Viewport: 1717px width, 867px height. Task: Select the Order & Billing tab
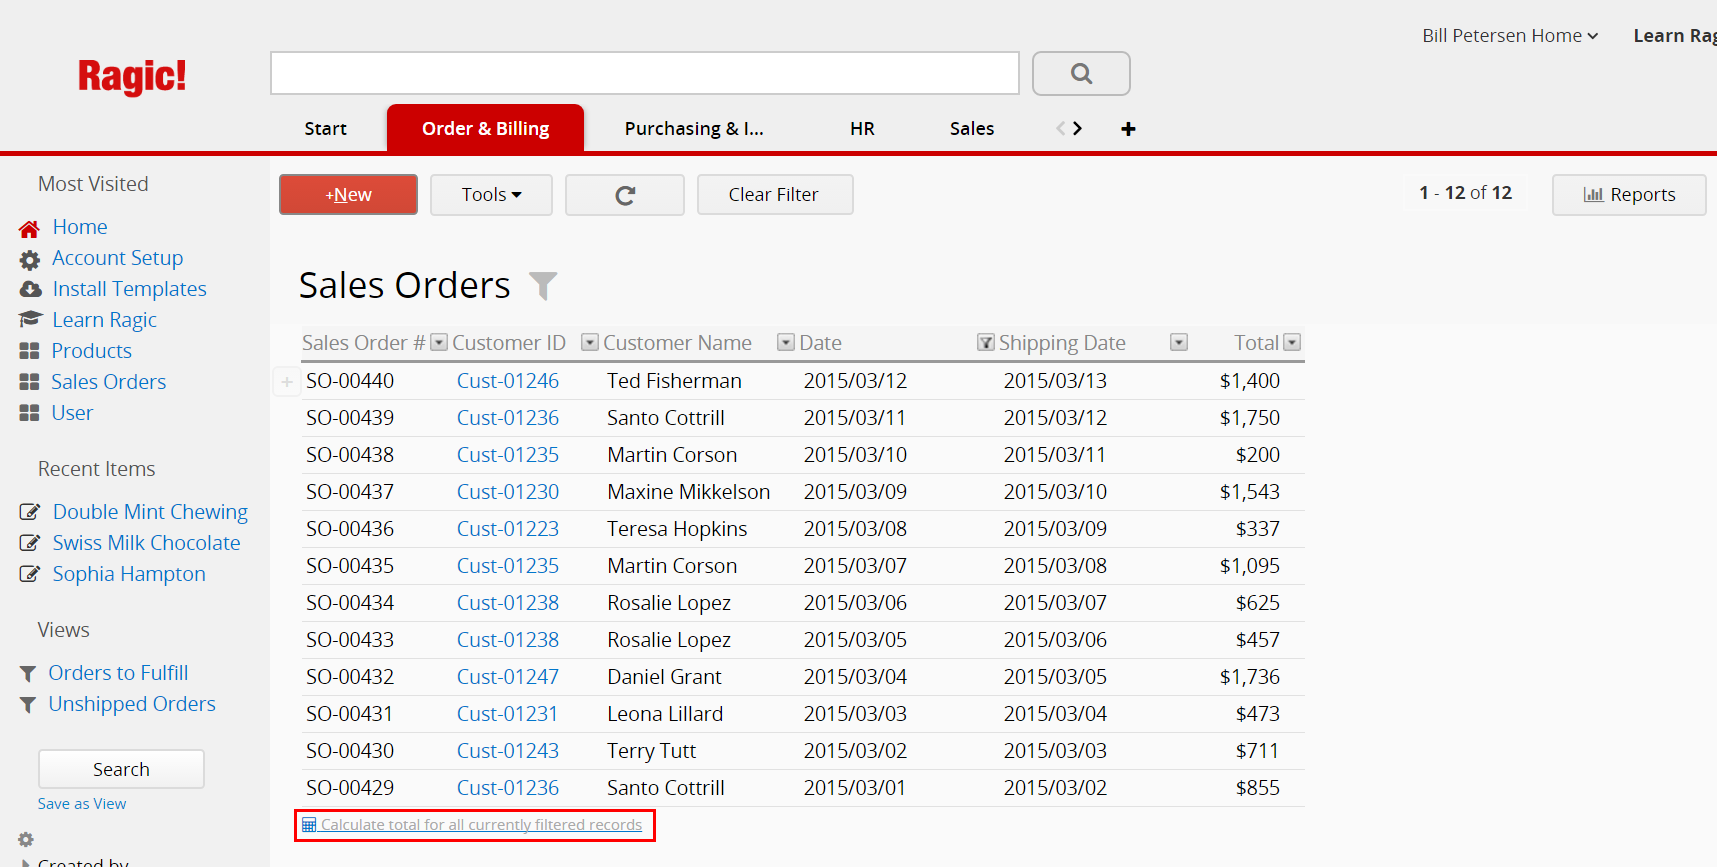[485, 129]
